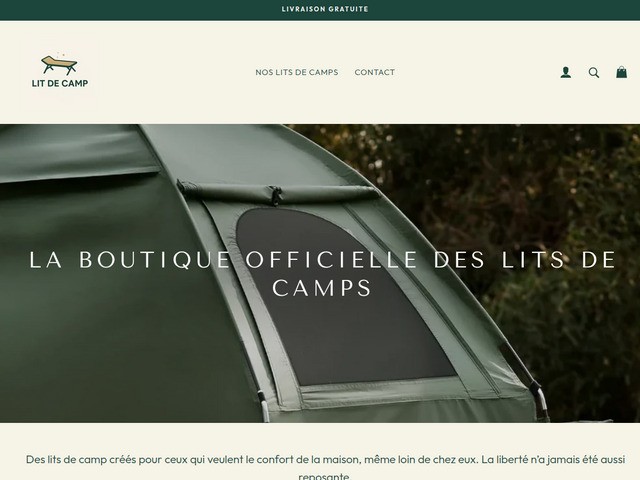Image resolution: width=640 pixels, height=480 pixels.
Task: Select the LIT DE CAMP logo text
Action: 60,83
